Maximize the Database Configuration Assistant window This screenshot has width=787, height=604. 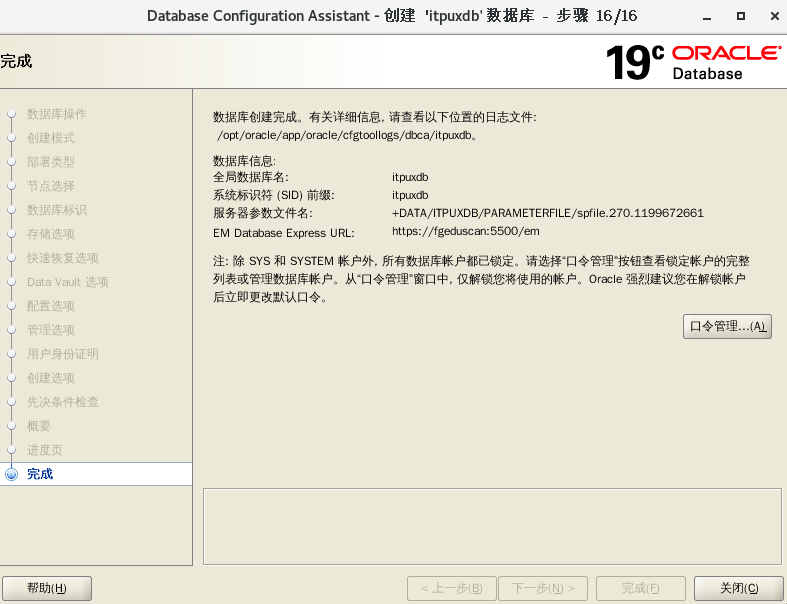tap(740, 16)
